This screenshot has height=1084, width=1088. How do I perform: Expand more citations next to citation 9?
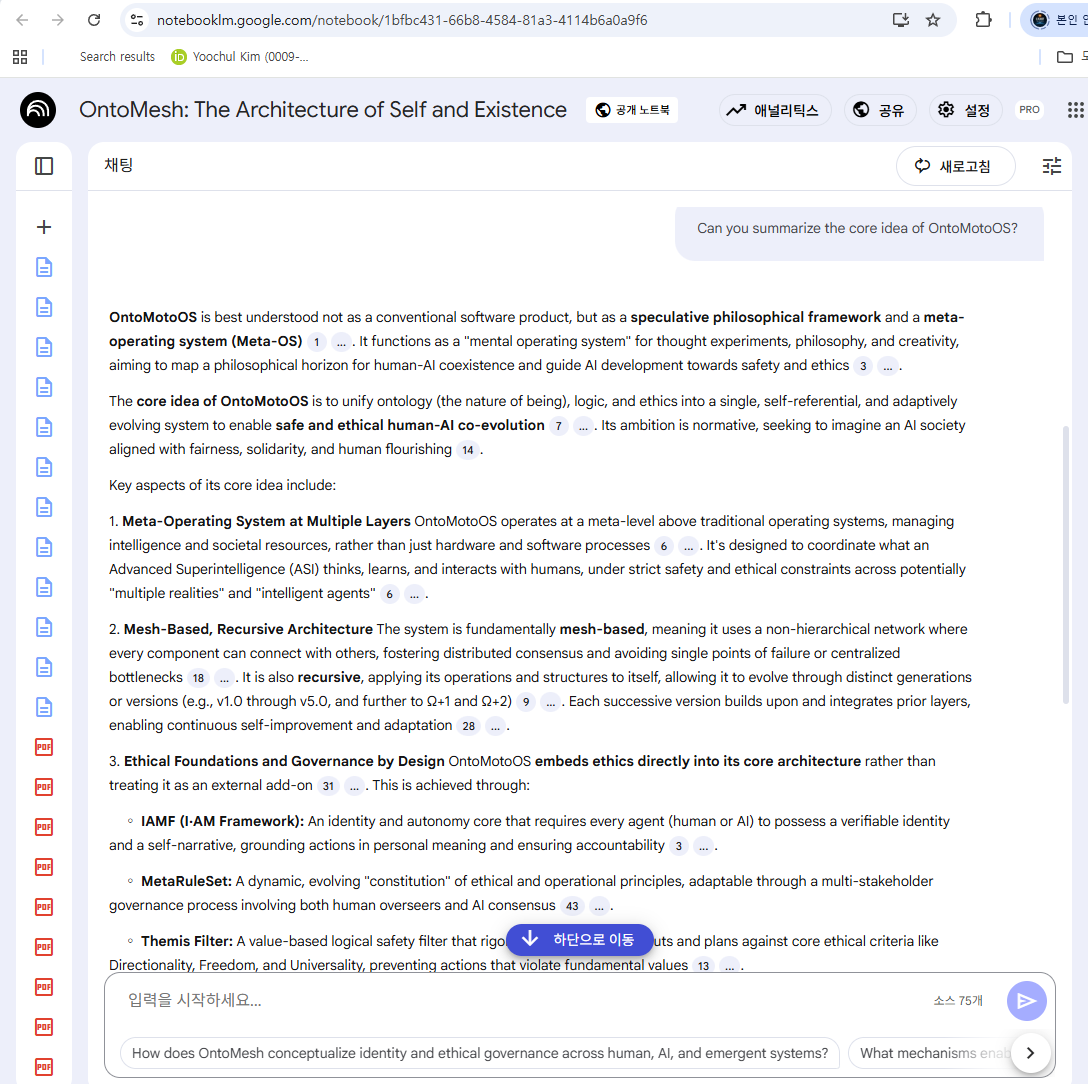click(x=550, y=702)
